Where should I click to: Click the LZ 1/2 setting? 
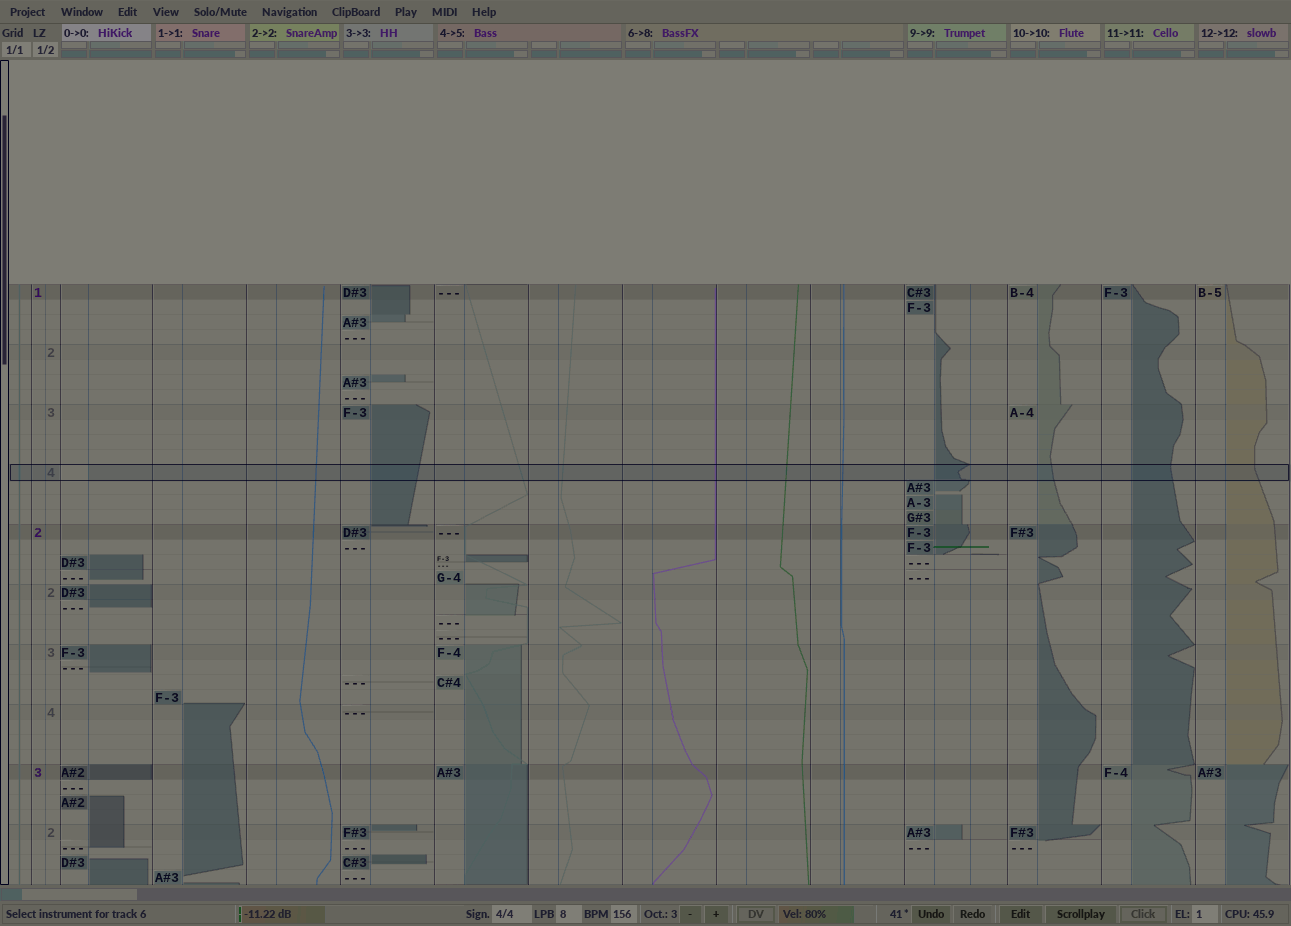(x=45, y=50)
